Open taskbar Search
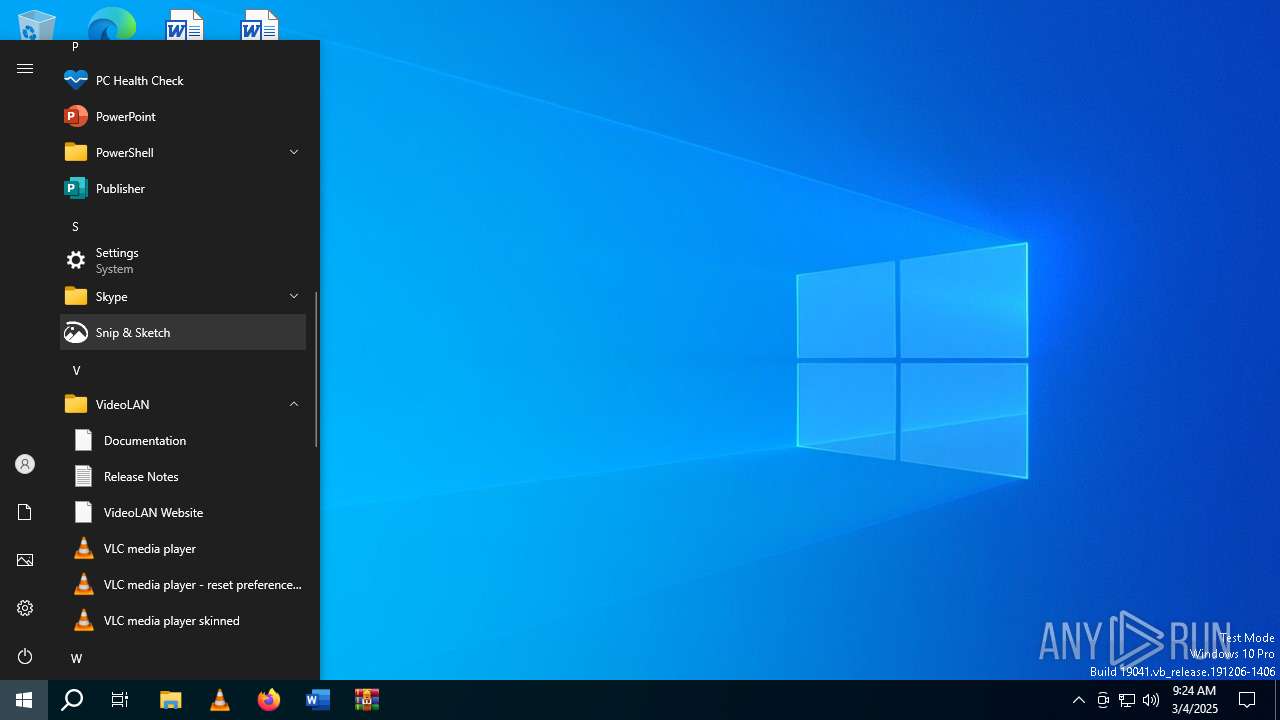1280x720 pixels. (x=72, y=700)
